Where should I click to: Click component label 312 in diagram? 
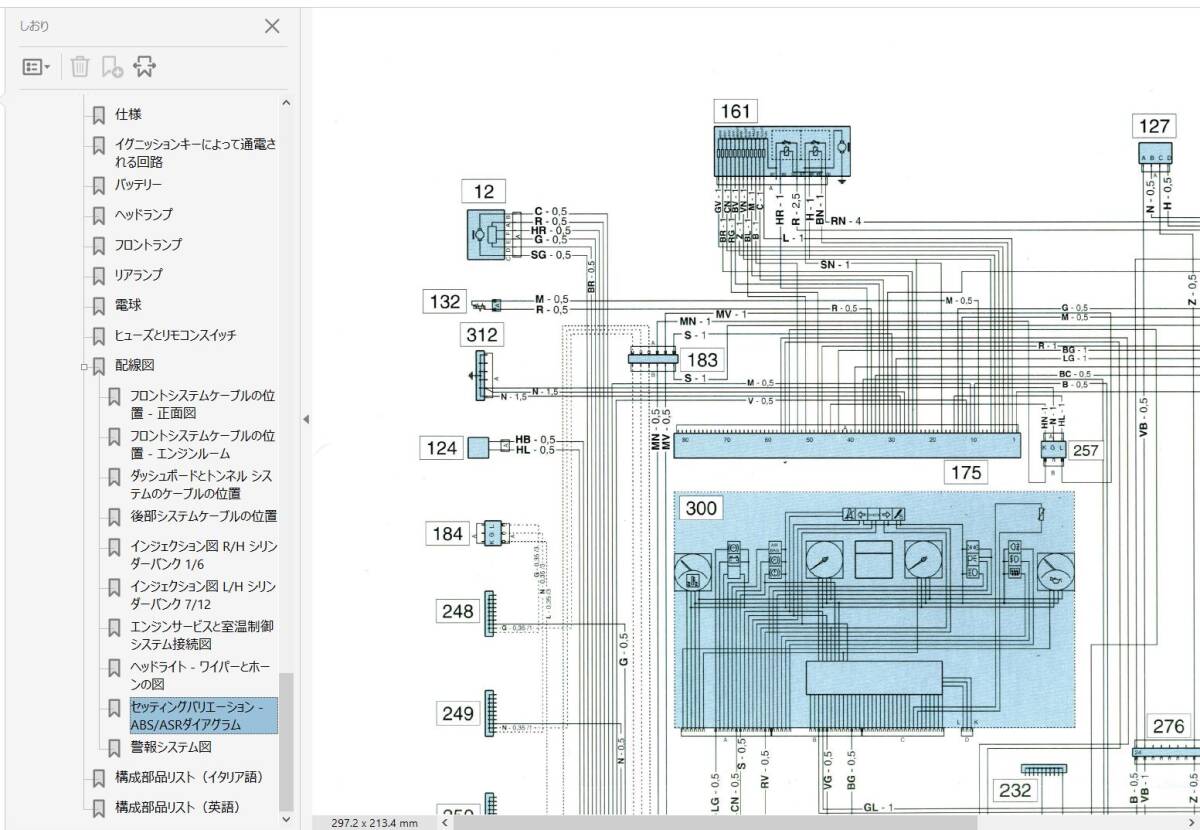pos(482,335)
